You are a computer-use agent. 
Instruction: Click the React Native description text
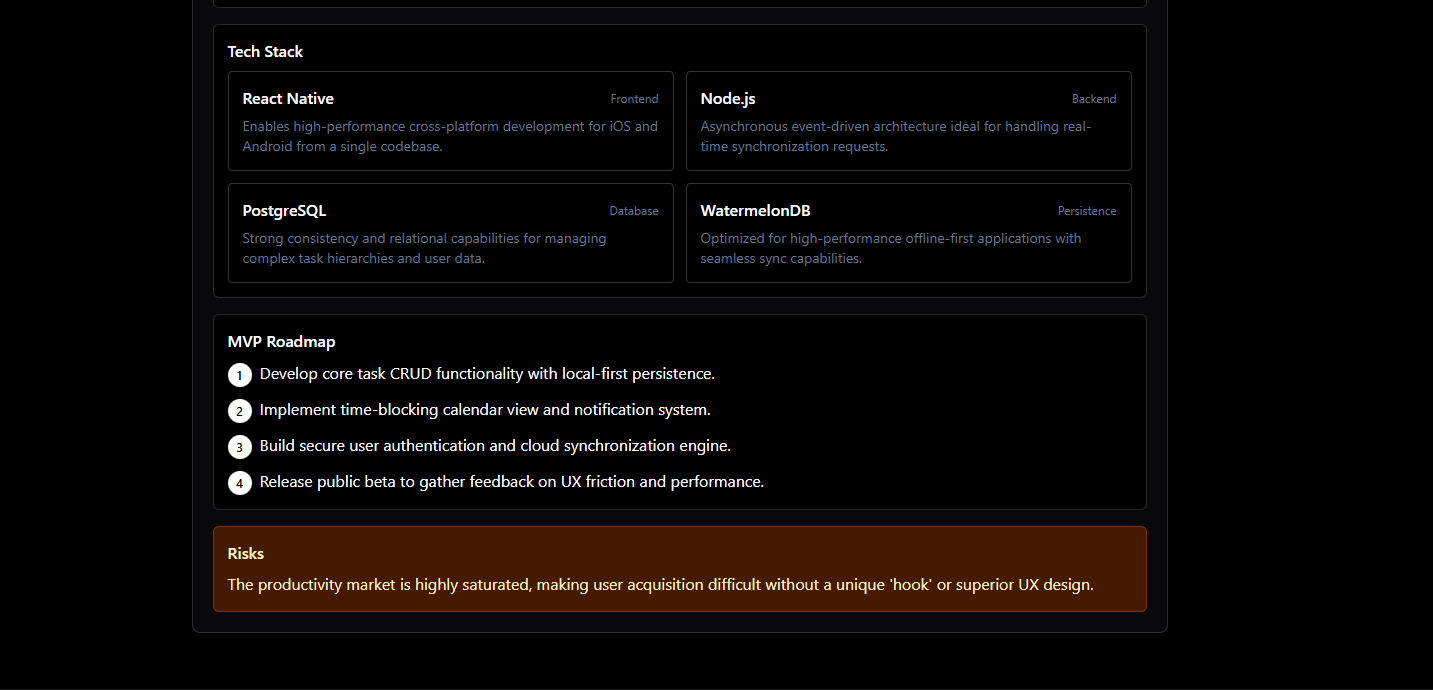(x=450, y=136)
